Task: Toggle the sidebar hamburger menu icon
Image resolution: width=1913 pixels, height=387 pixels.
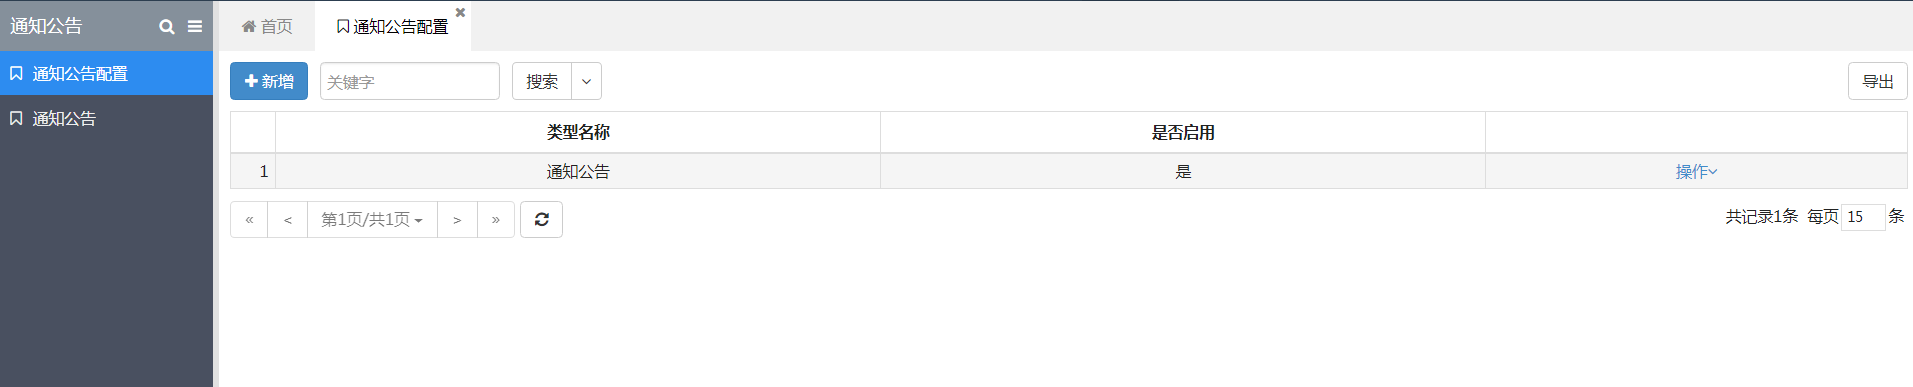Action: (195, 27)
